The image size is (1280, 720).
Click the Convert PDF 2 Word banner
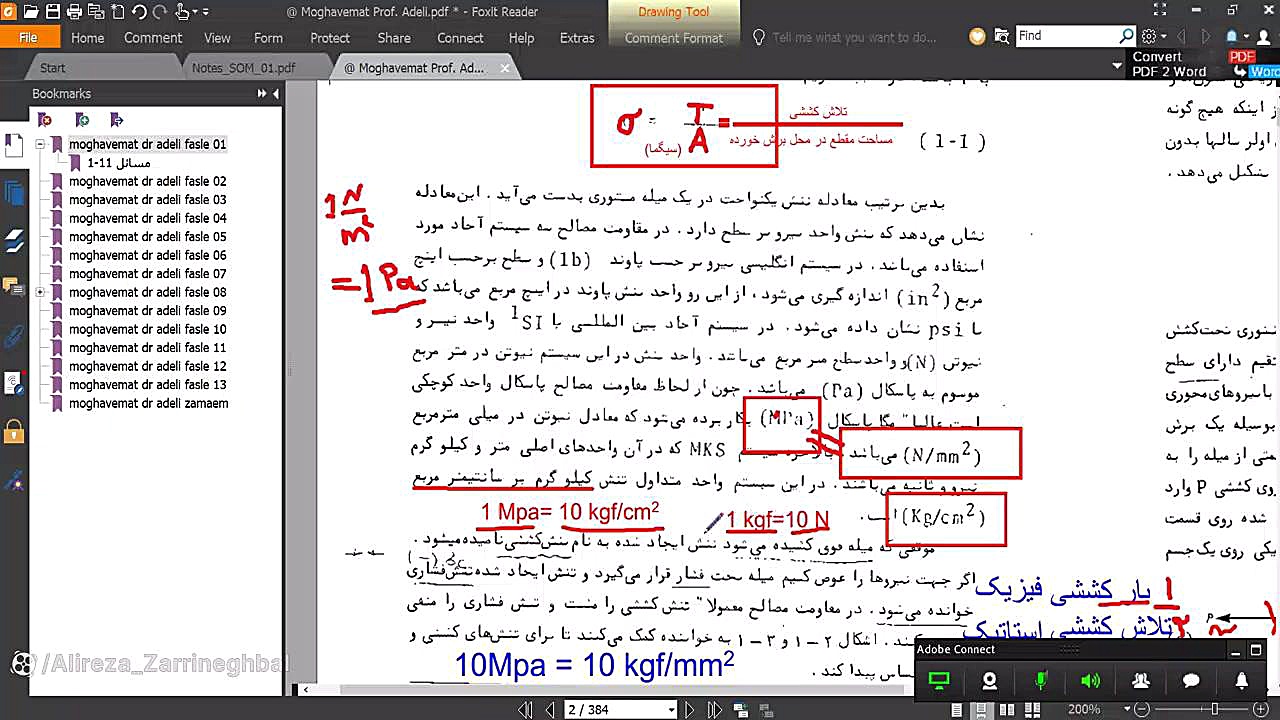(x=1205, y=64)
